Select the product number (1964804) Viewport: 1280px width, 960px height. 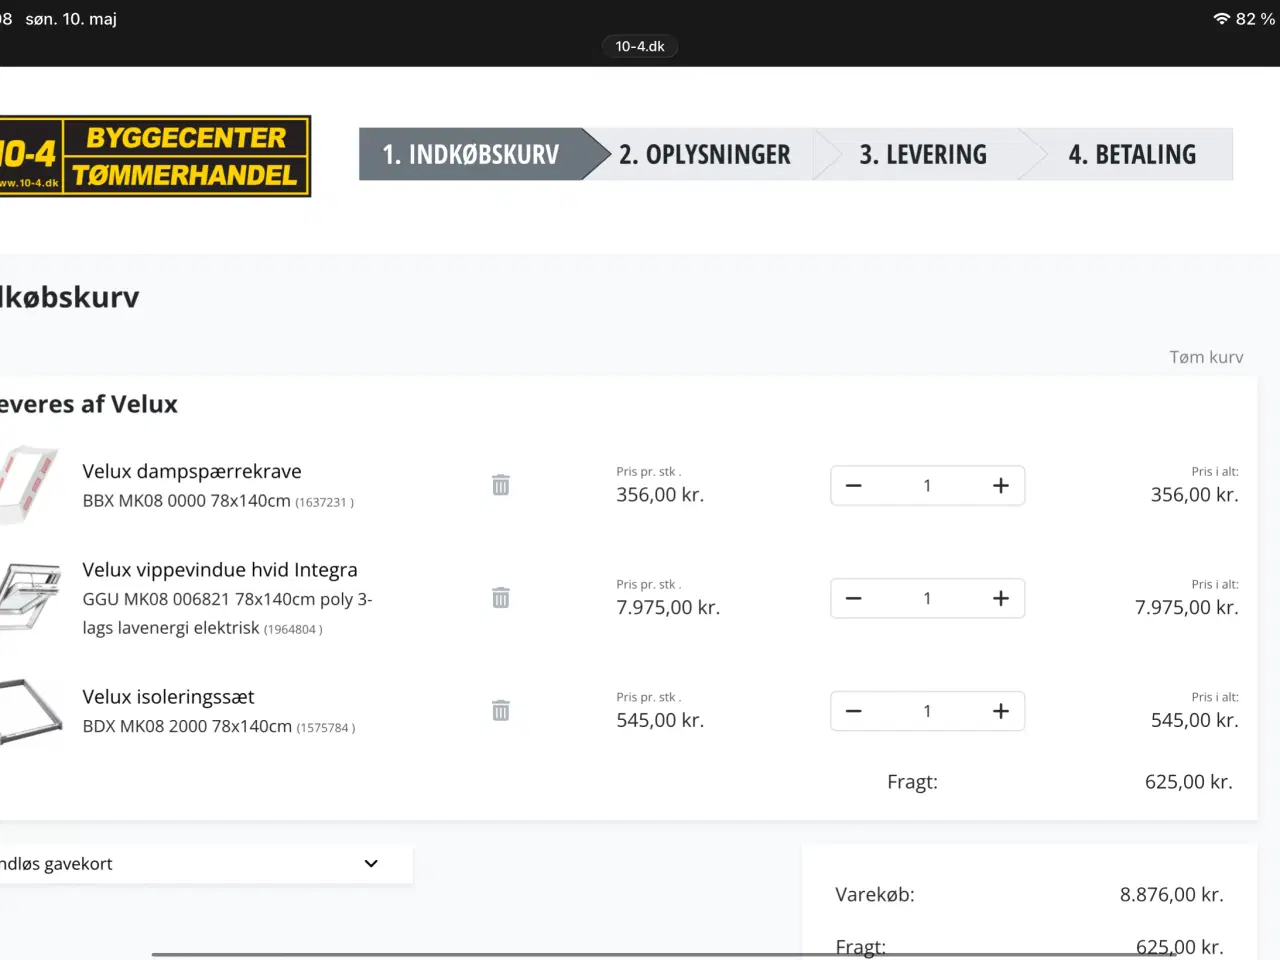coord(293,629)
